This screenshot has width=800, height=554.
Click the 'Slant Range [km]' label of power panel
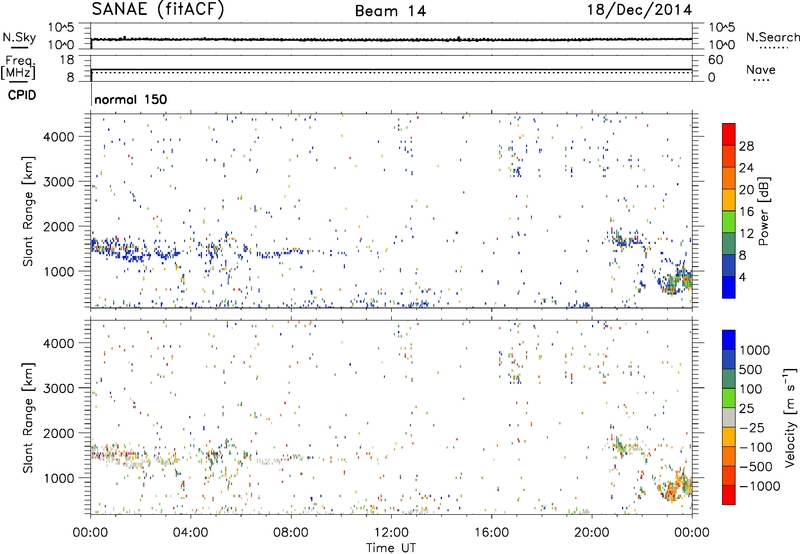(x=28, y=211)
